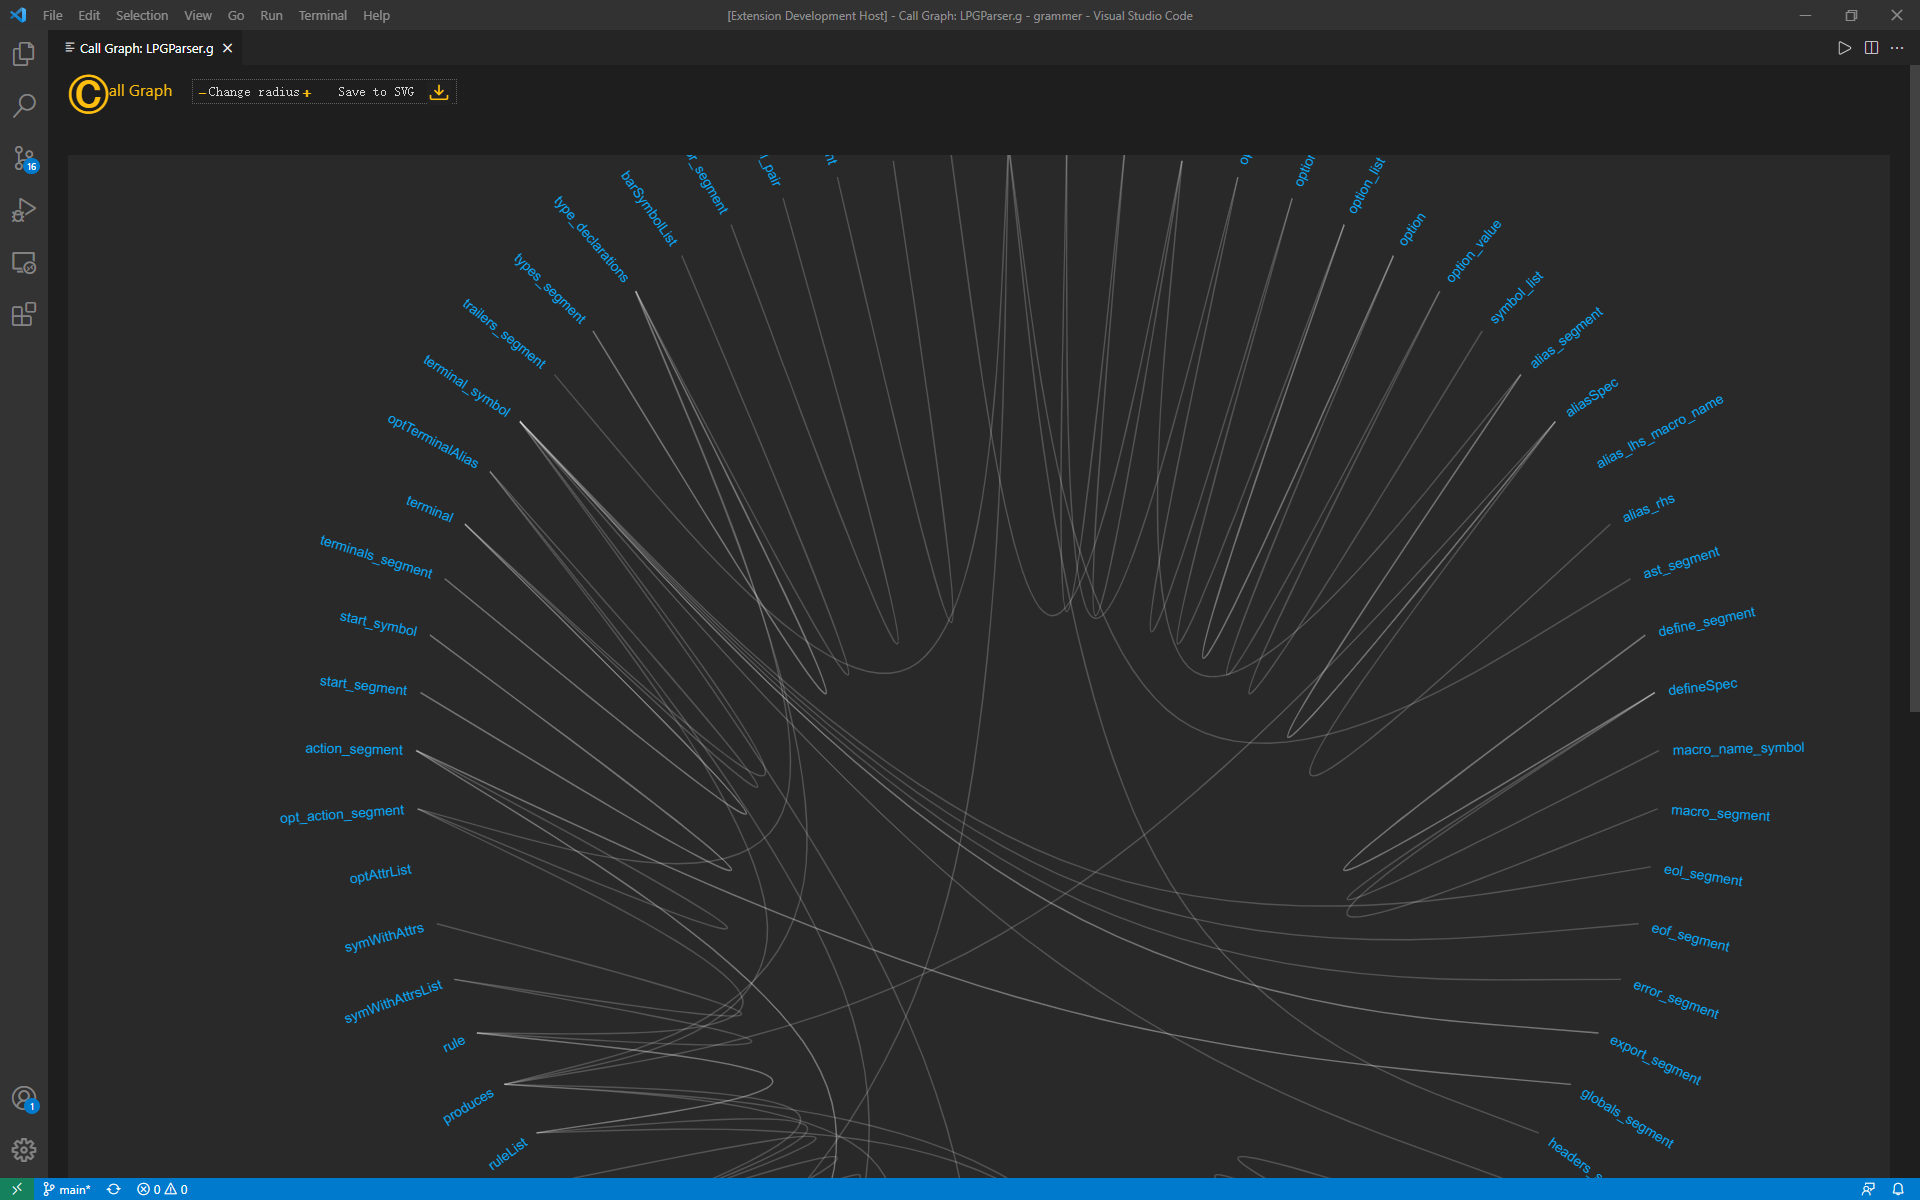The image size is (1920, 1200).
Task: Open the Terminal menu
Action: (322, 15)
